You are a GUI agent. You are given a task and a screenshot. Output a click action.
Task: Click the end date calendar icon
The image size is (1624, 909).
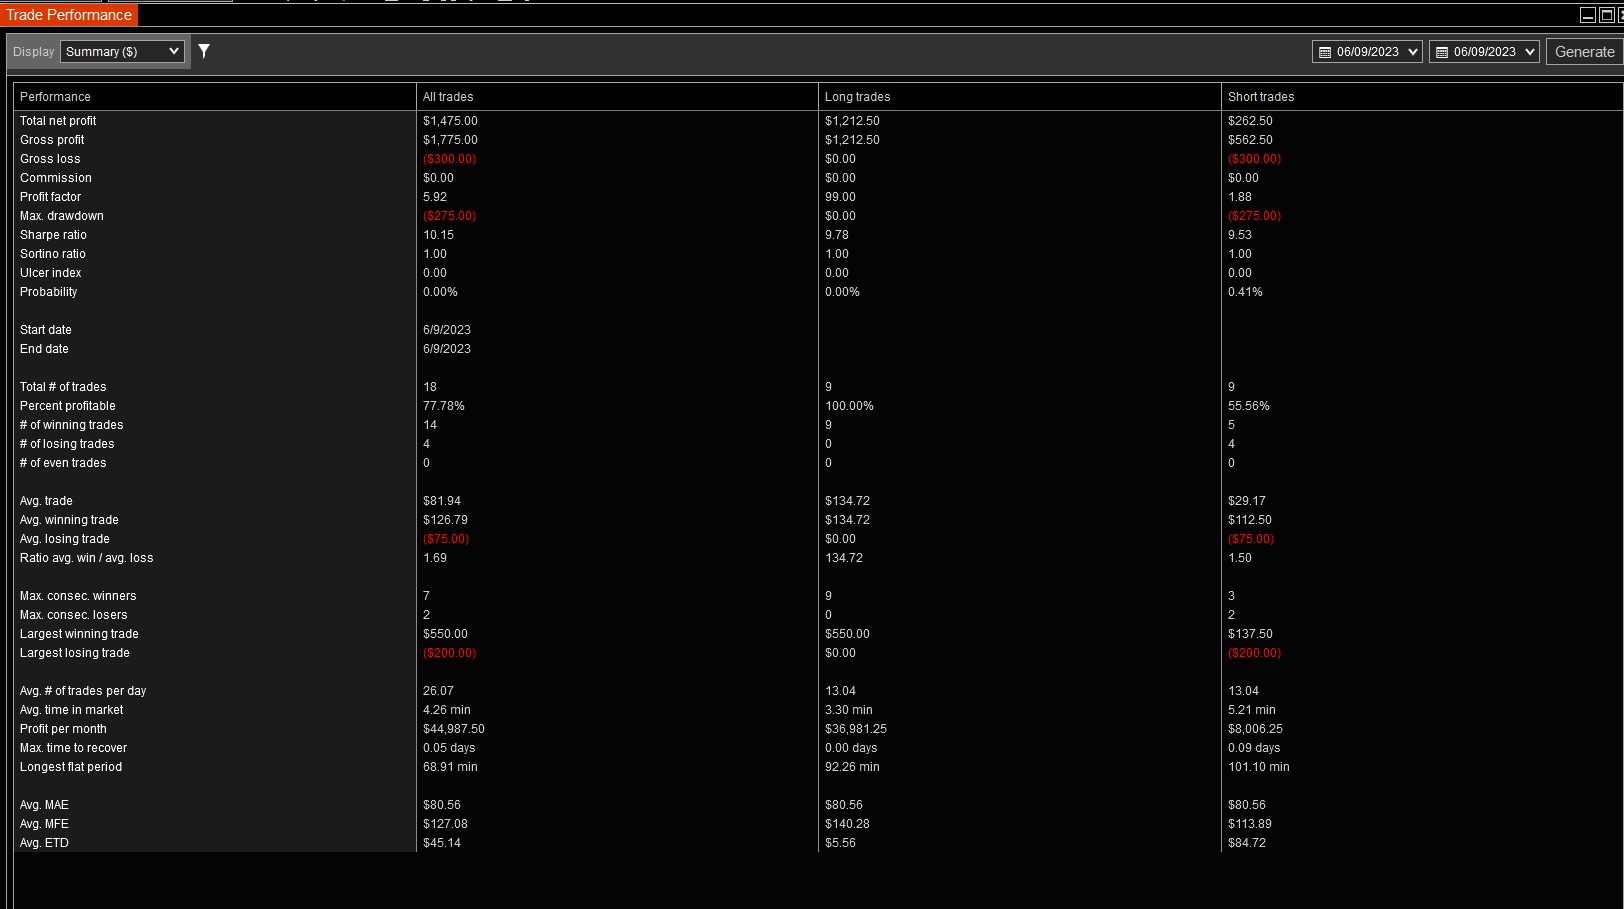[x=1442, y=52]
